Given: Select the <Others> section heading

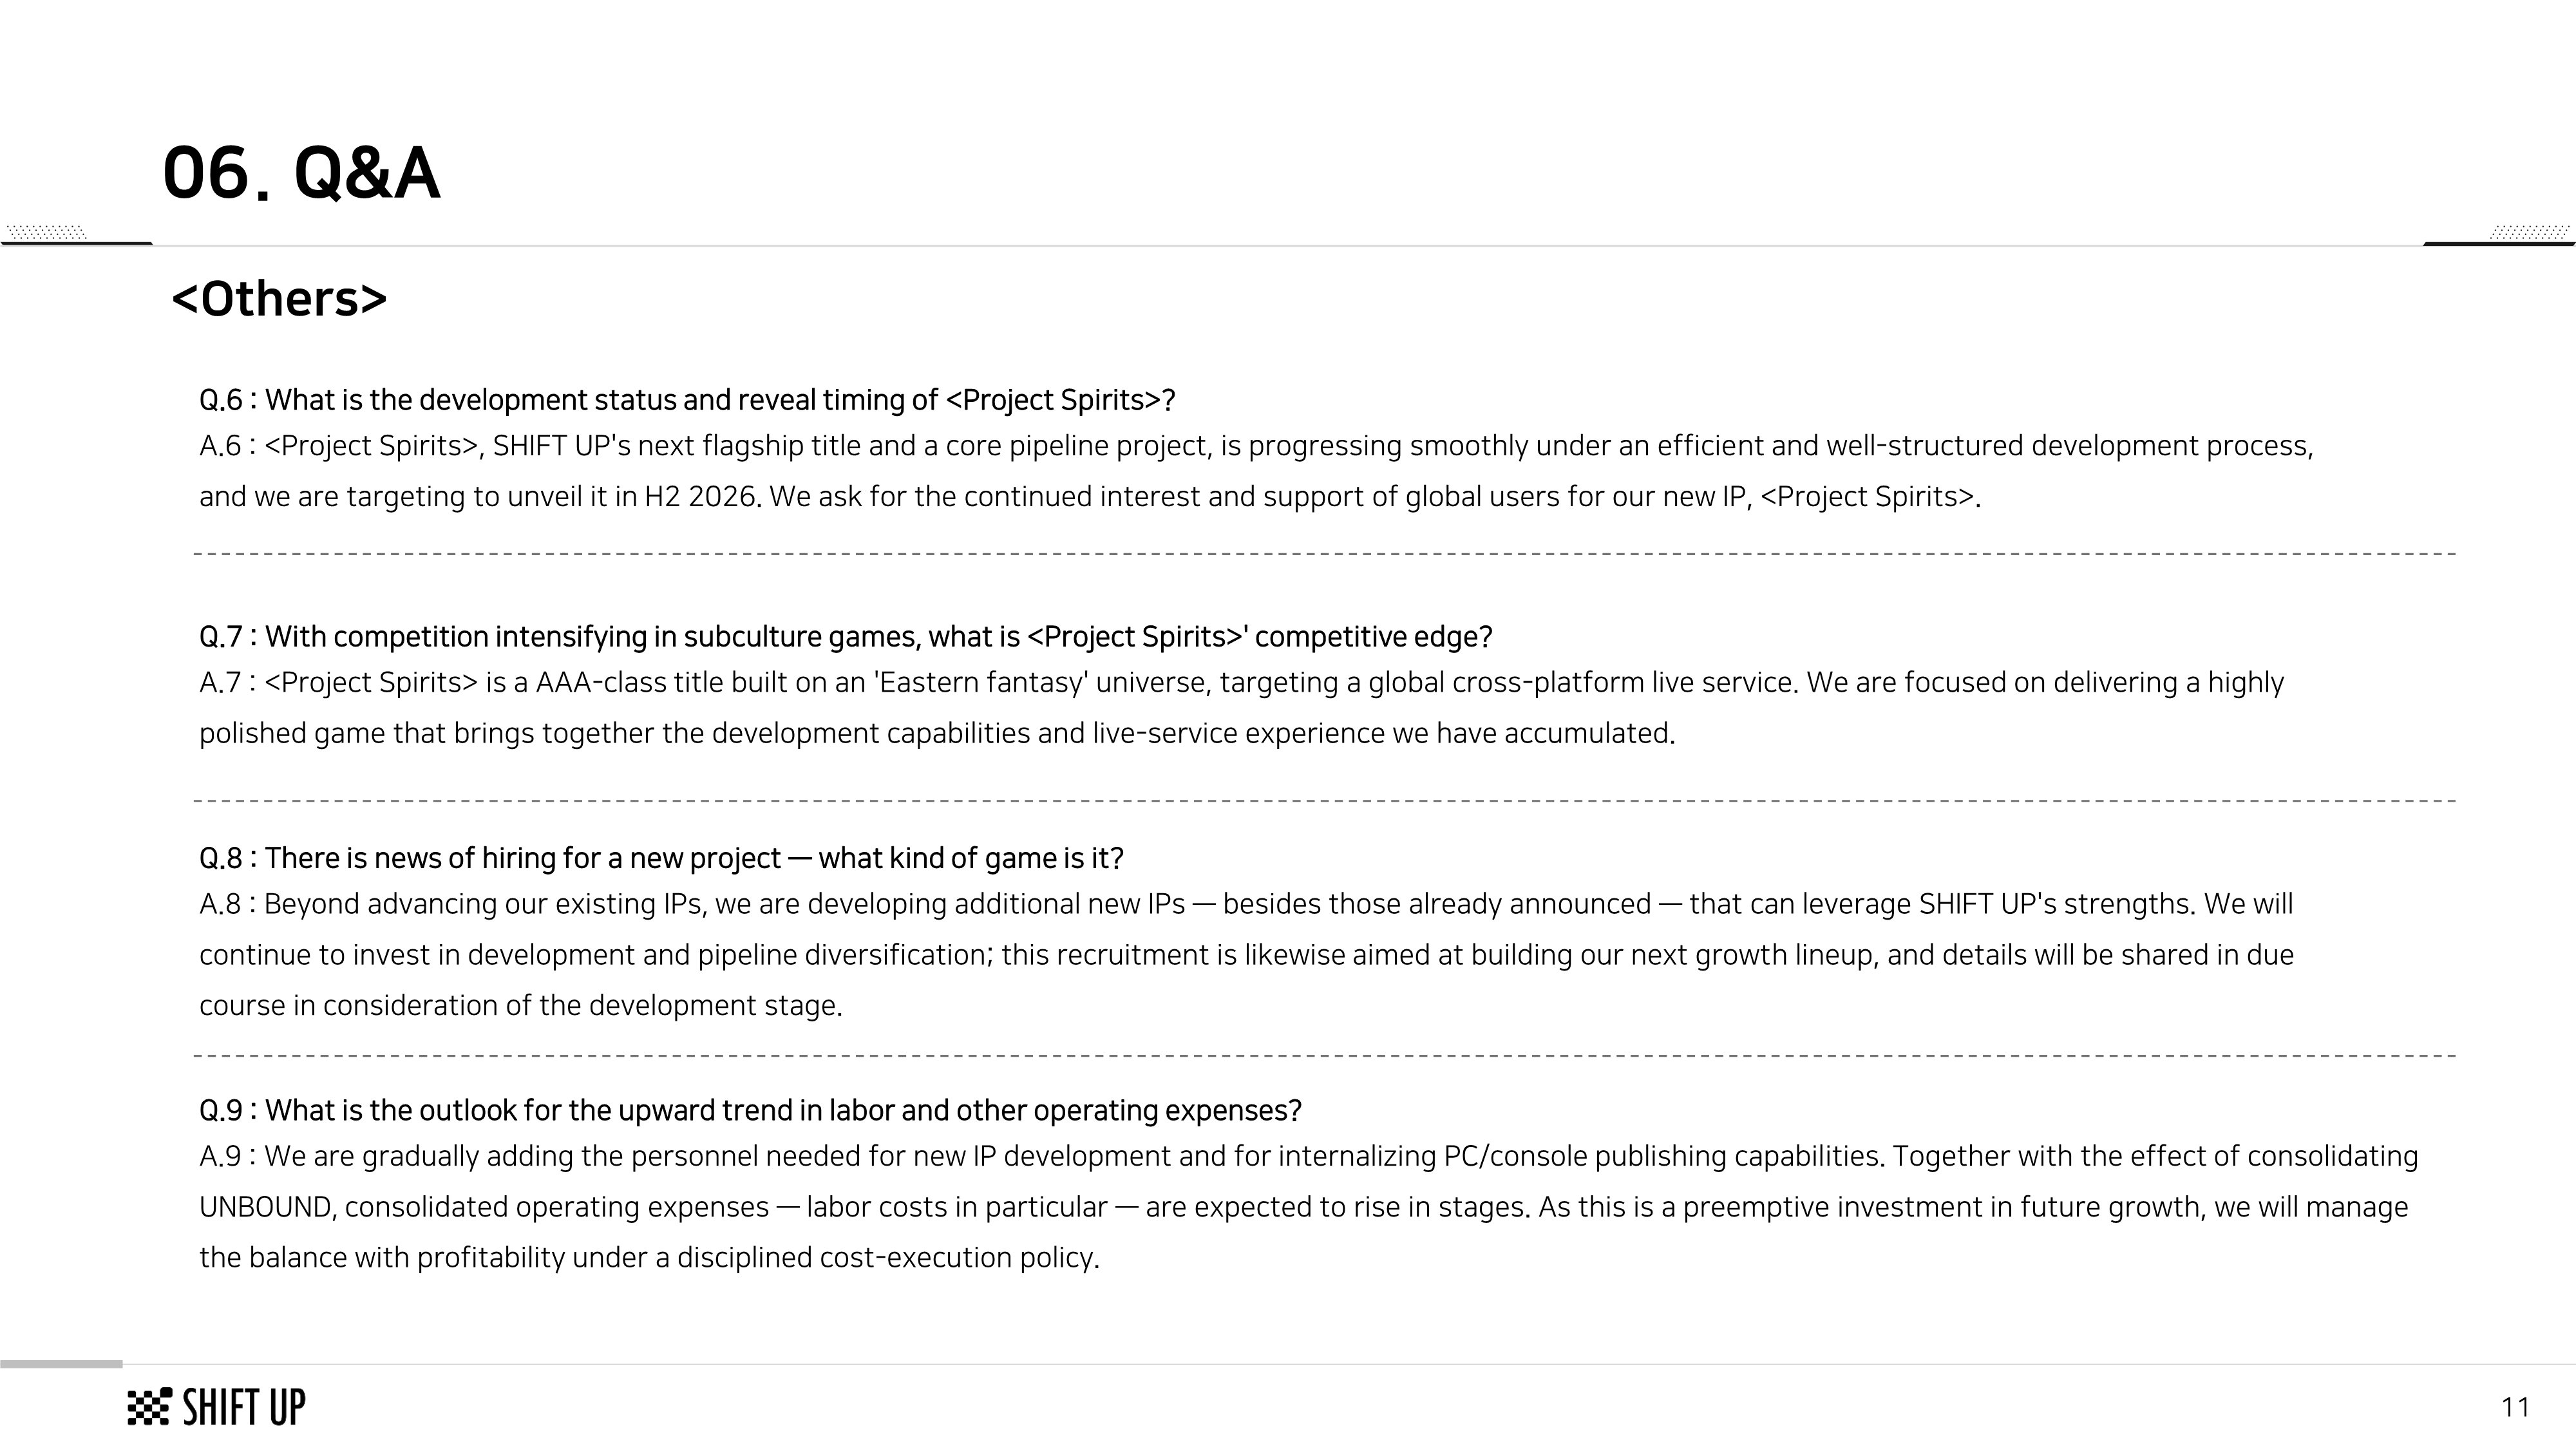Looking at the screenshot, I should tap(279, 298).
